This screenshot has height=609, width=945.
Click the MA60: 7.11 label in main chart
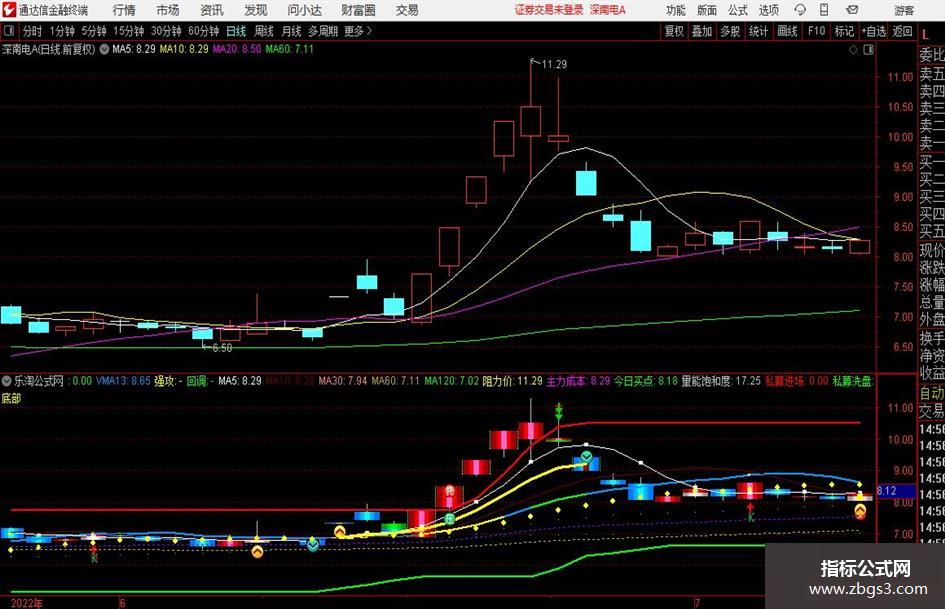click(x=290, y=49)
